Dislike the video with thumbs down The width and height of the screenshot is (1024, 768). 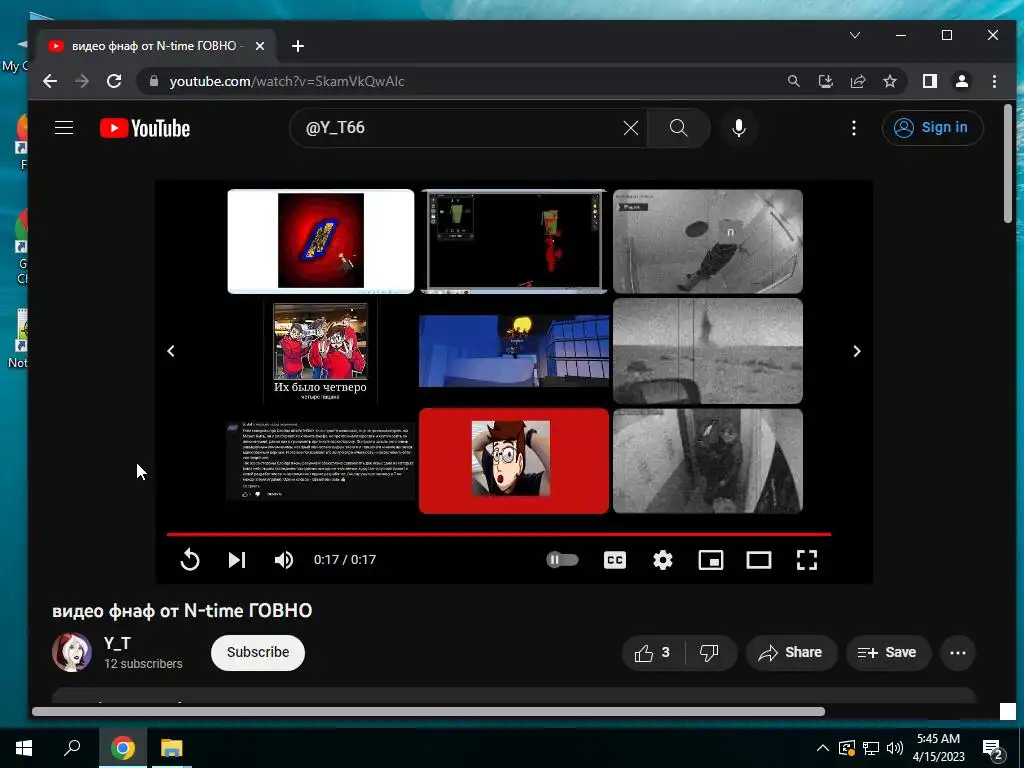coord(711,652)
